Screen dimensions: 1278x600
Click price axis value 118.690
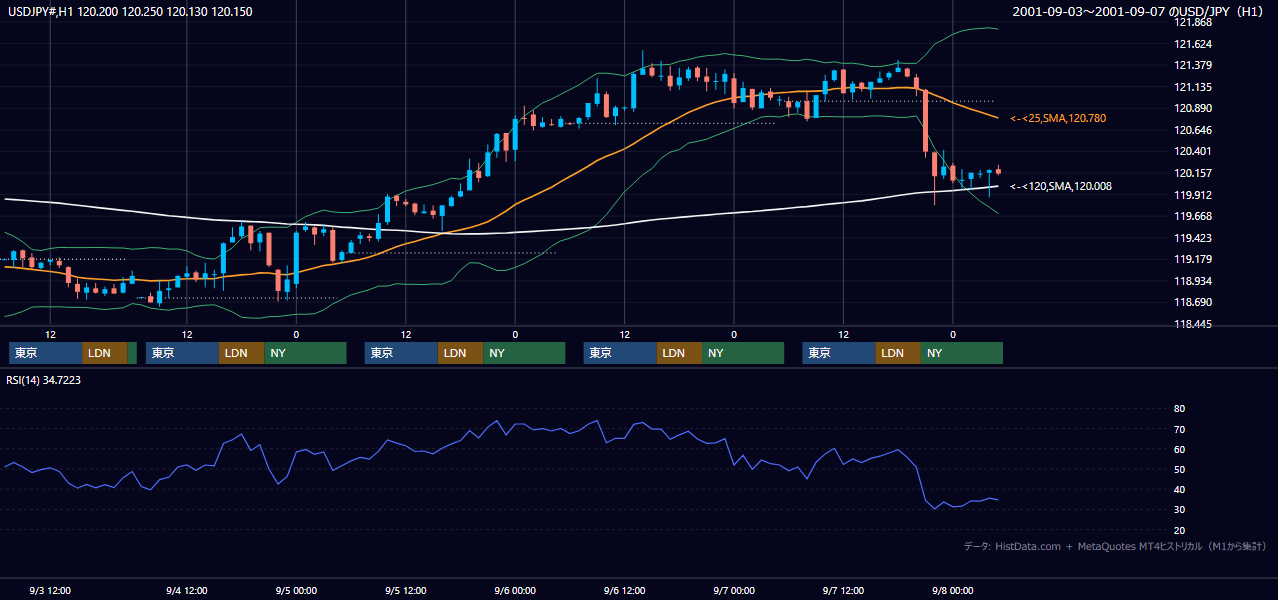coord(1192,302)
